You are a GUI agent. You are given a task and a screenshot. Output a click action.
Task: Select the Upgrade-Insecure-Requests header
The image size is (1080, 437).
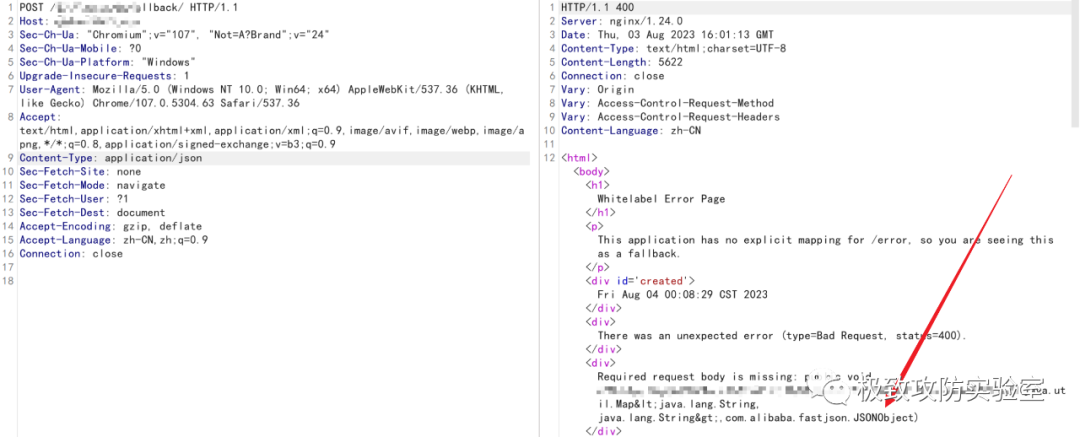[104, 76]
